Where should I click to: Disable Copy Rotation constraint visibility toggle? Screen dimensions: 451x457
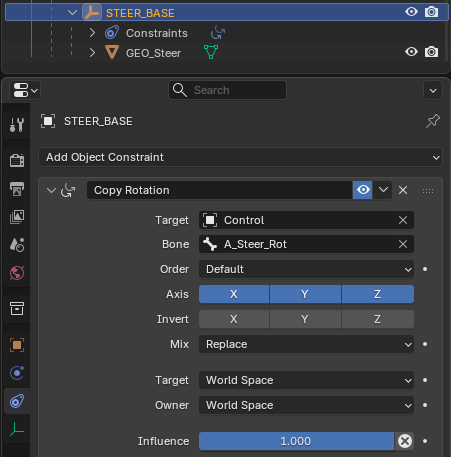coord(363,190)
